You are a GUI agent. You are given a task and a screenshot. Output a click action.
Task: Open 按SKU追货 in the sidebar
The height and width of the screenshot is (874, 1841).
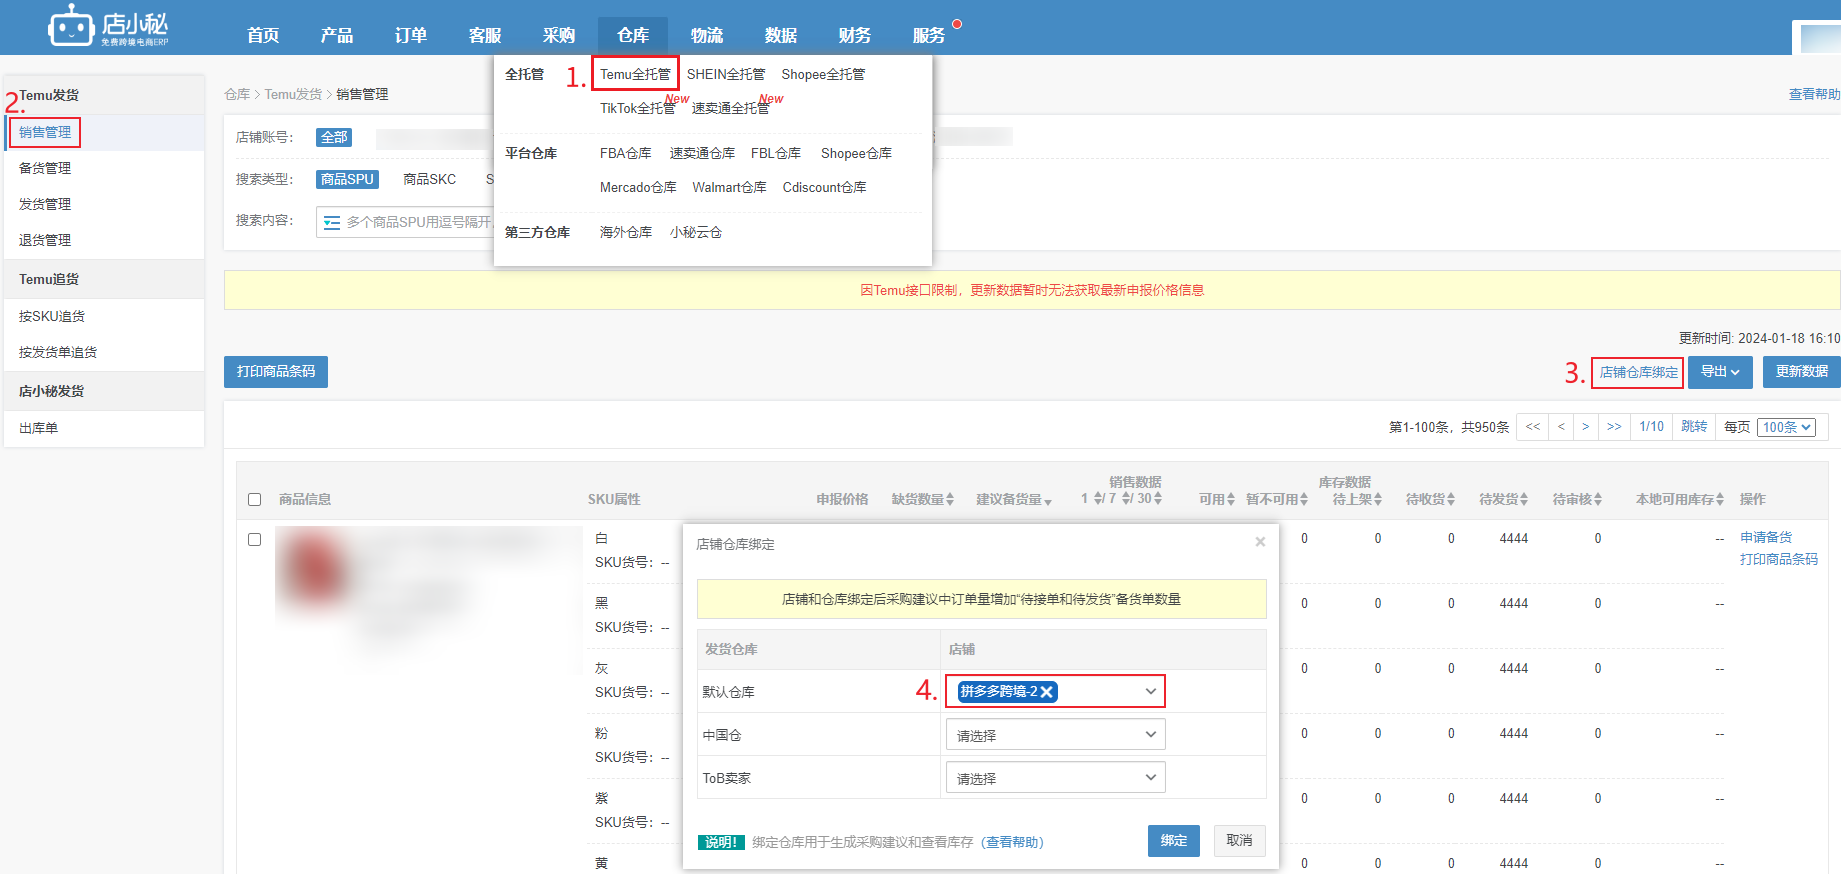click(x=104, y=316)
